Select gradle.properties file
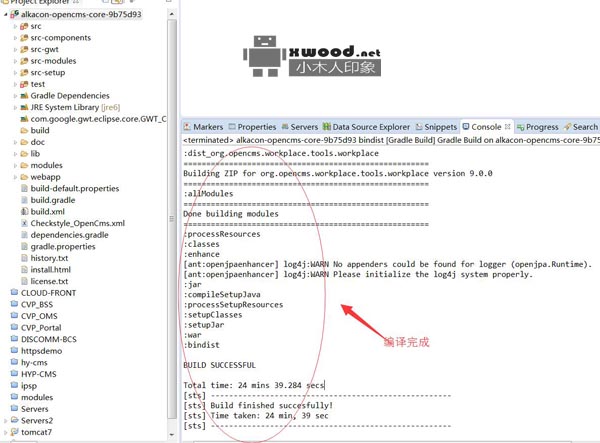 [x=63, y=247]
